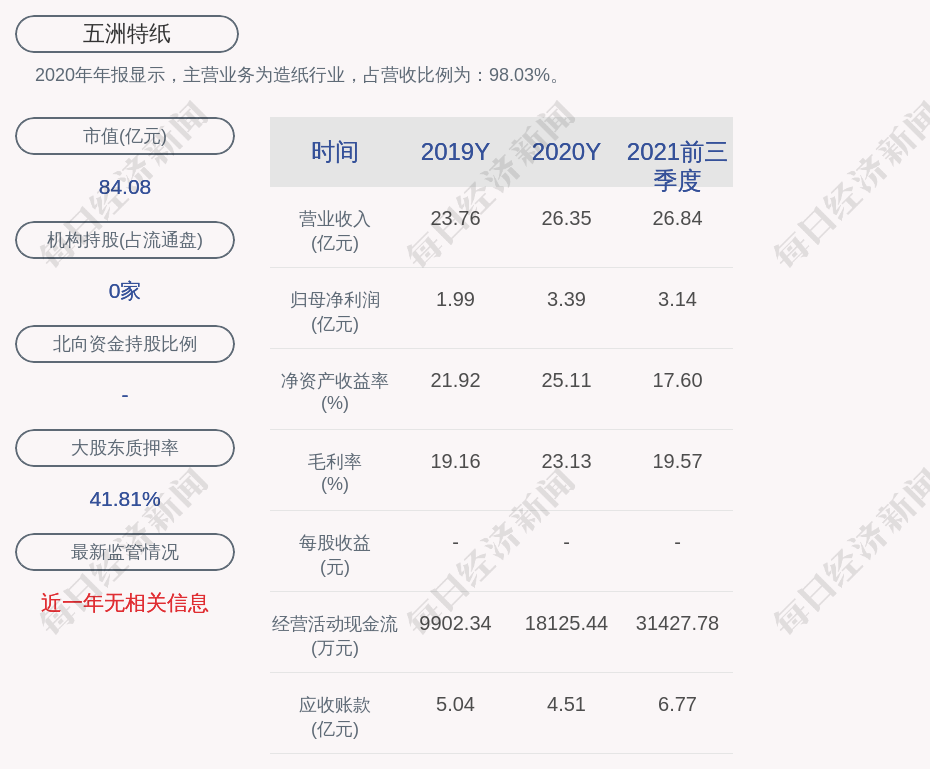Click the 41.81% pledge rate value
930x769 pixels.
125,499
